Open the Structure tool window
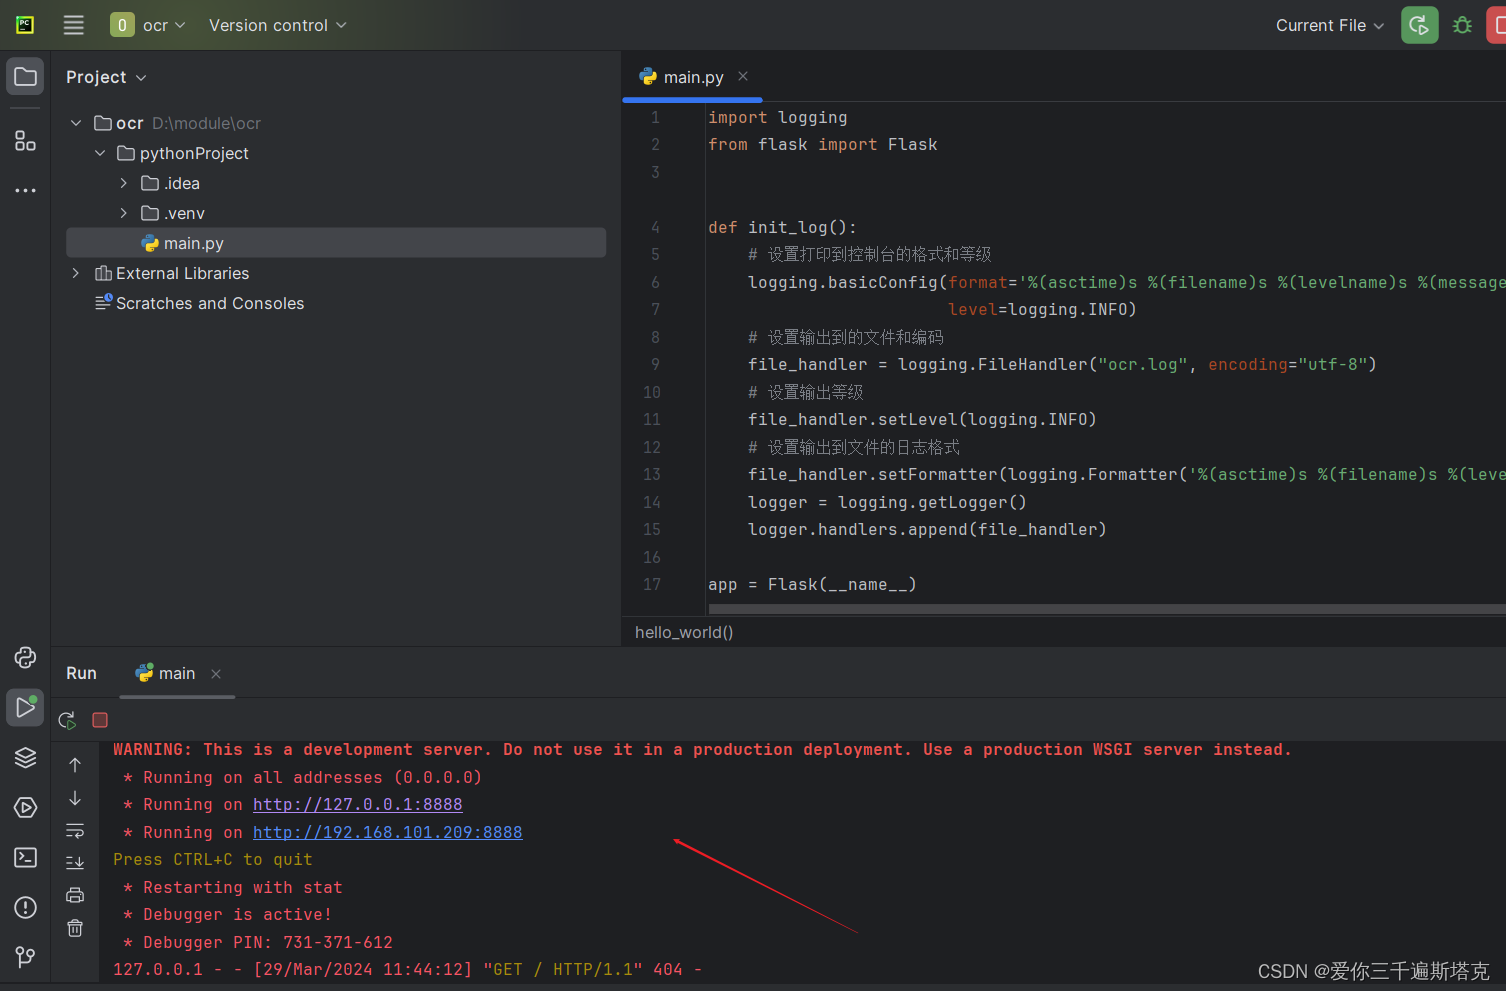The image size is (1506, 991). click(x=25, y=140)
